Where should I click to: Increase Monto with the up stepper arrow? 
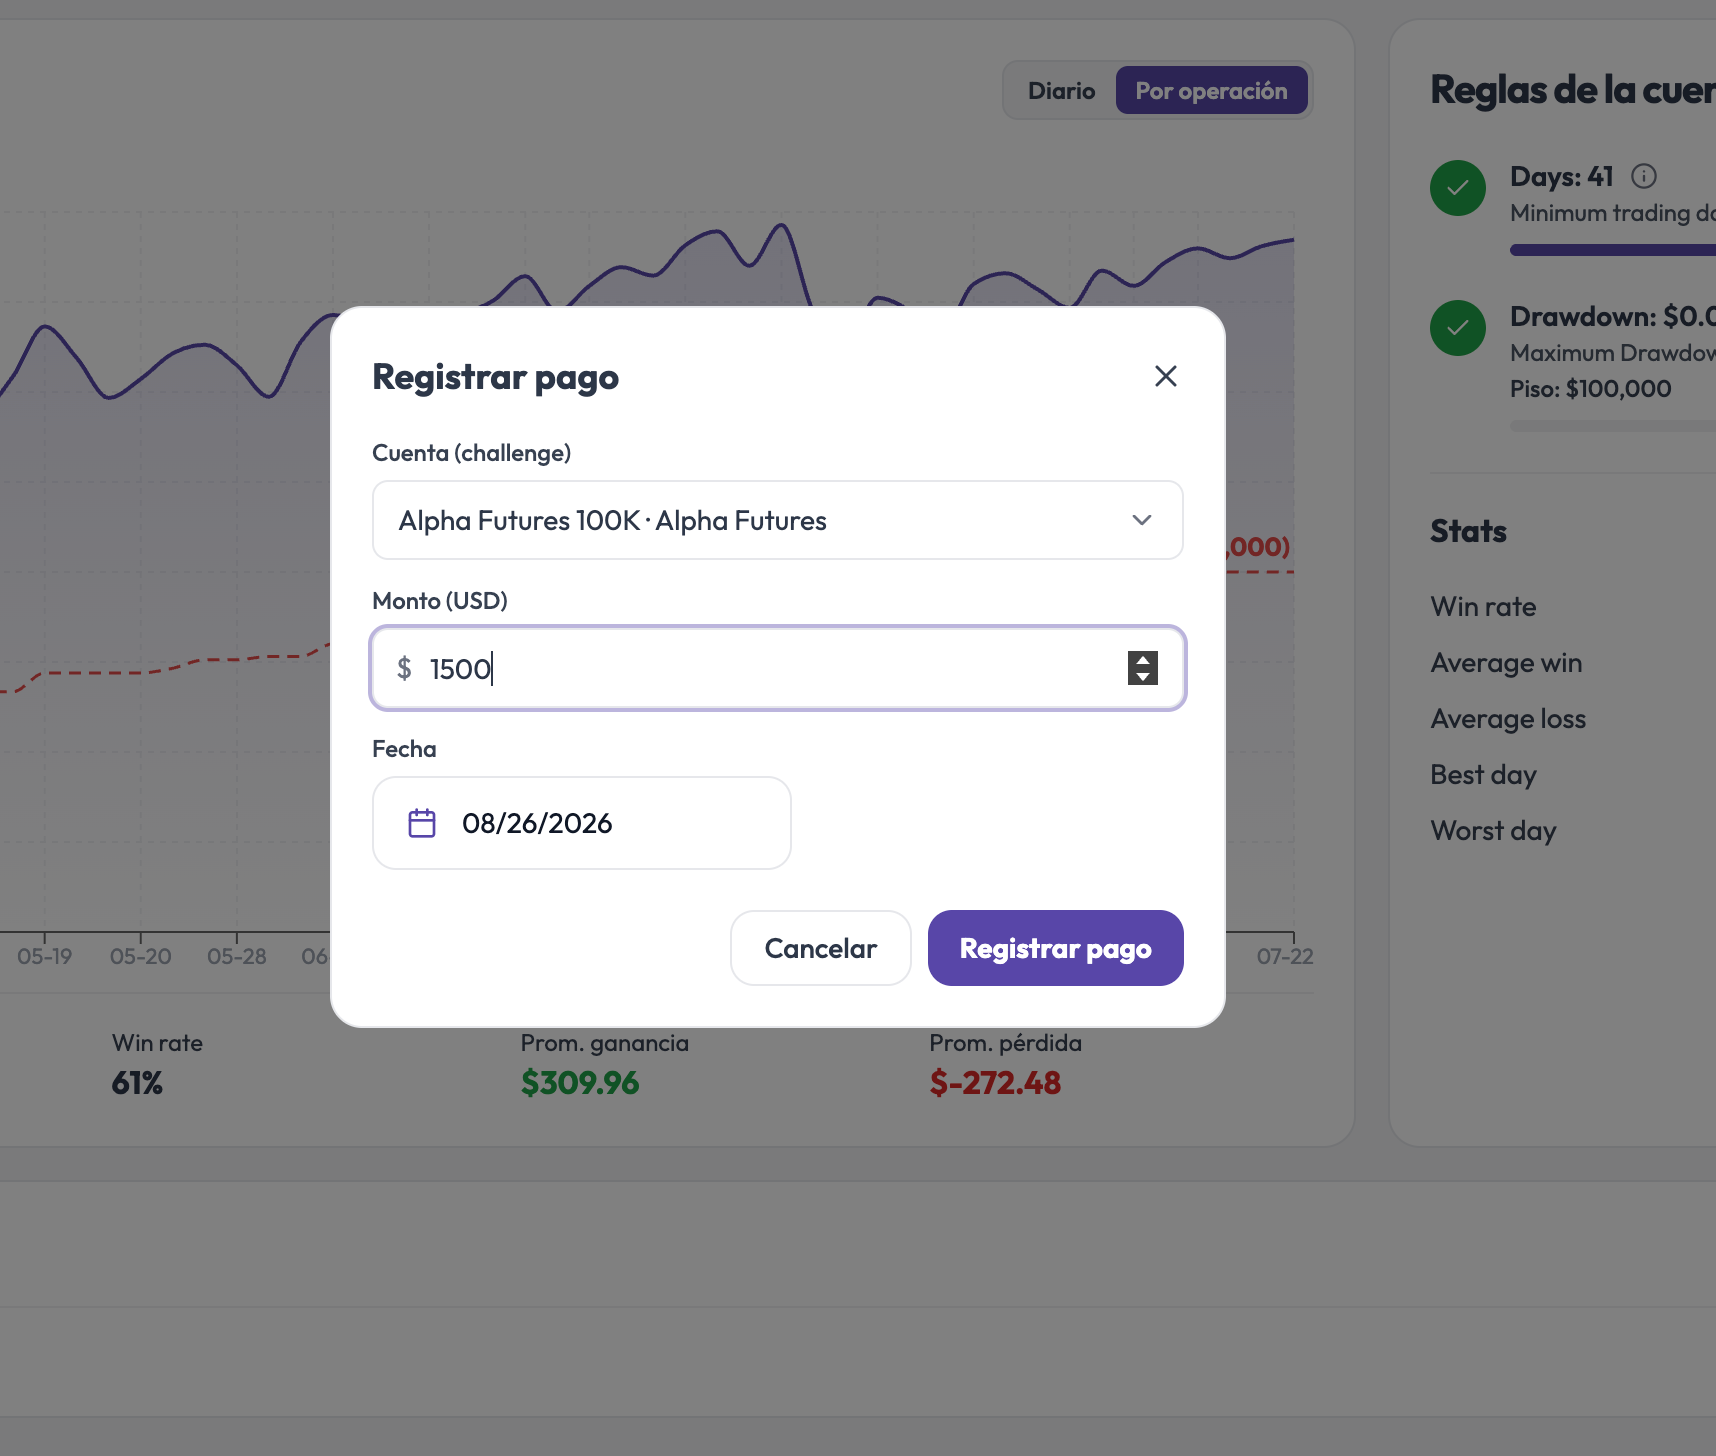(1143, 660)
